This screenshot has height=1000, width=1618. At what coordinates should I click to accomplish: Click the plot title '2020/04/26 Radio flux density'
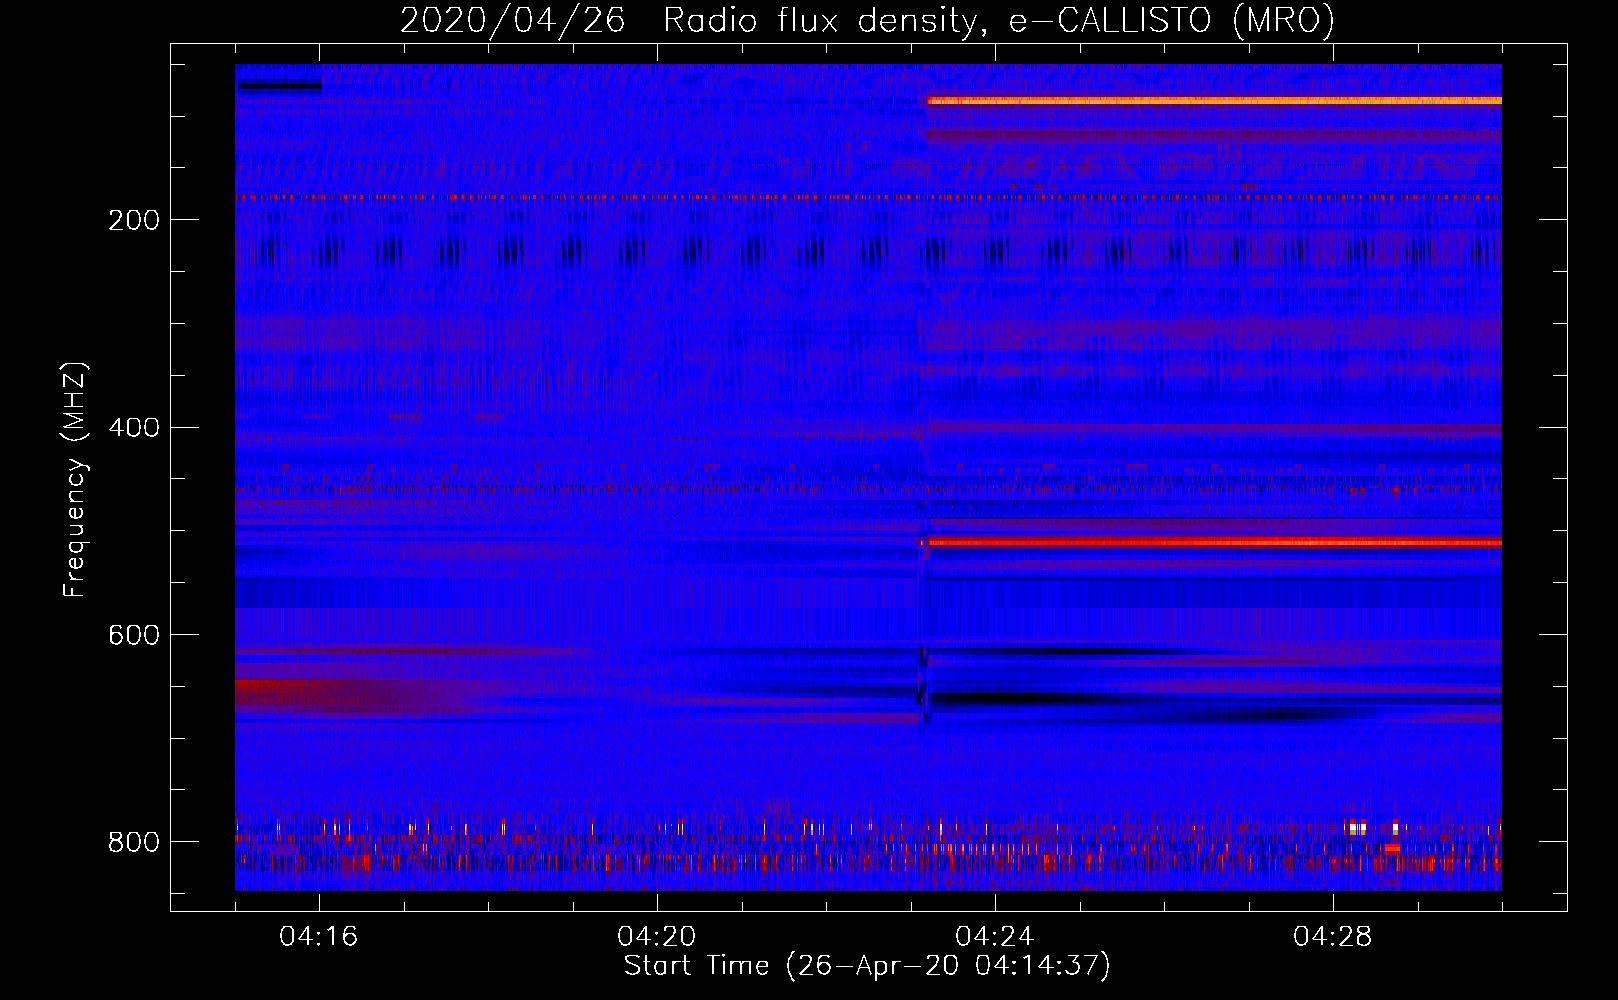[688, 20]
